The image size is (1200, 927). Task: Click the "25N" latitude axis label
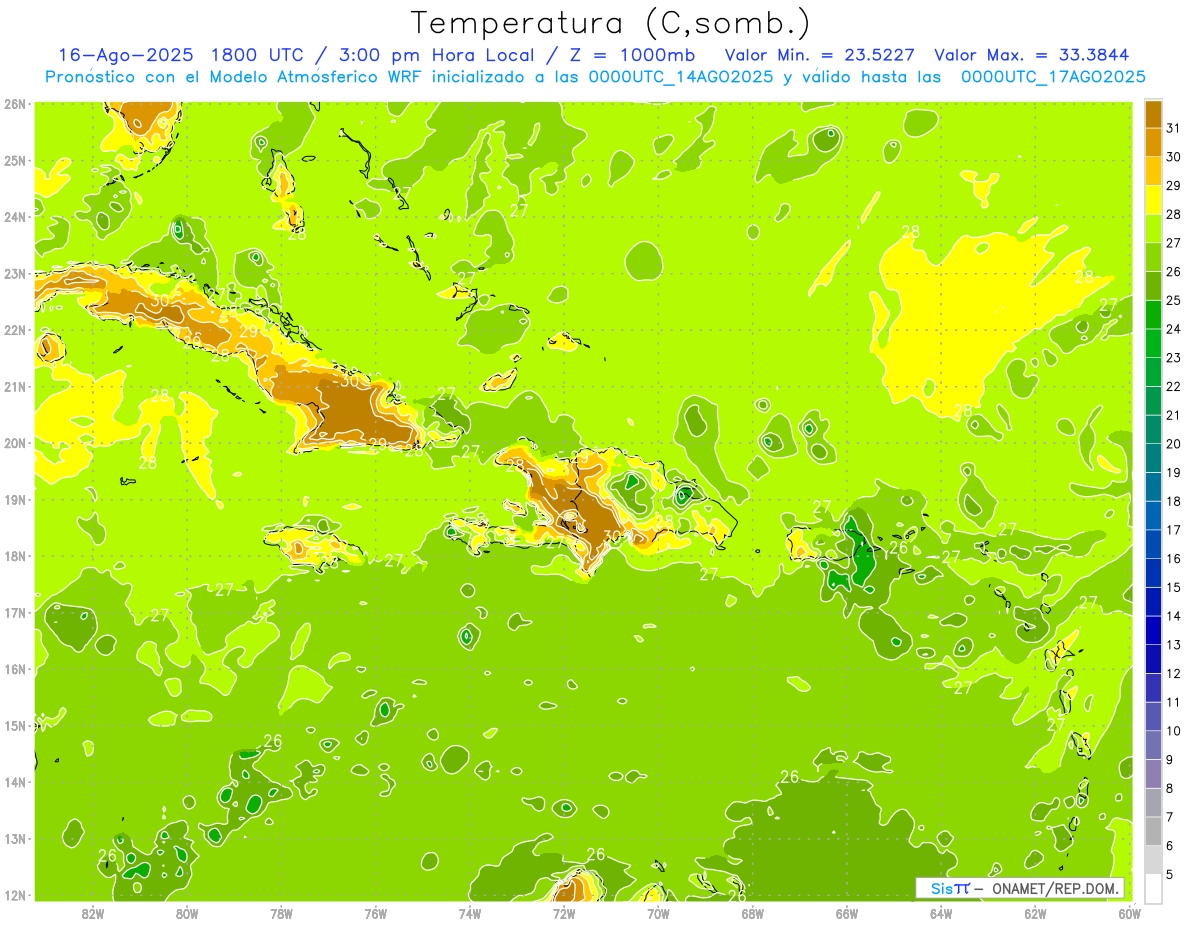pyautogui.click(x=15, y=160)
